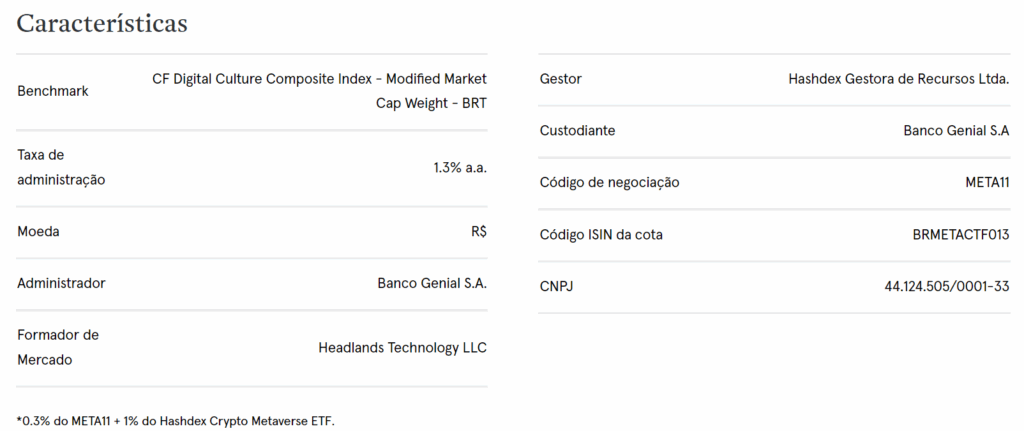Screen dimensions: 1024x431
Task: Select Banco Genial S.A. in the Administrador row
Action: tap(432, 283)
